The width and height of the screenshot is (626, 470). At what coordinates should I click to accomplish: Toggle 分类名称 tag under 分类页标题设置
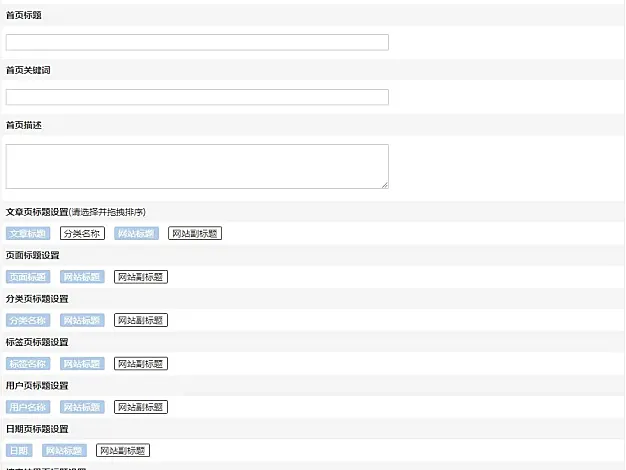(x=27, y=320)
